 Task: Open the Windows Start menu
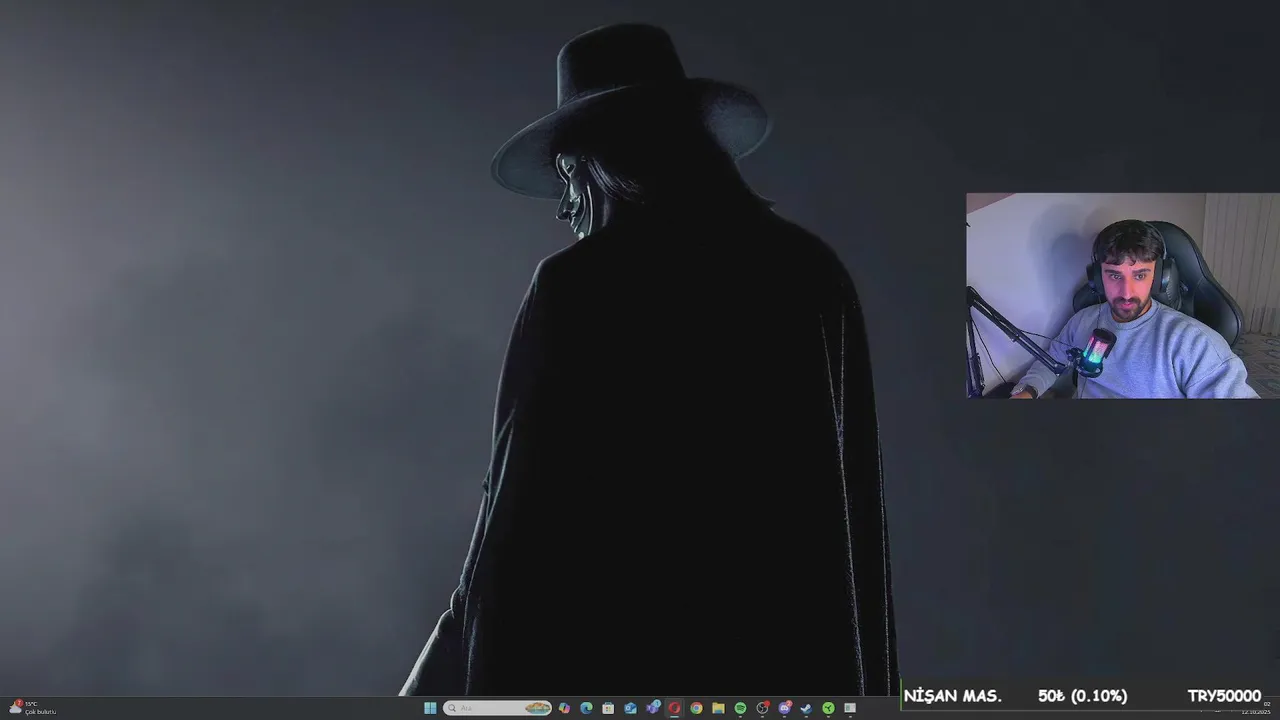pos(430,708)
